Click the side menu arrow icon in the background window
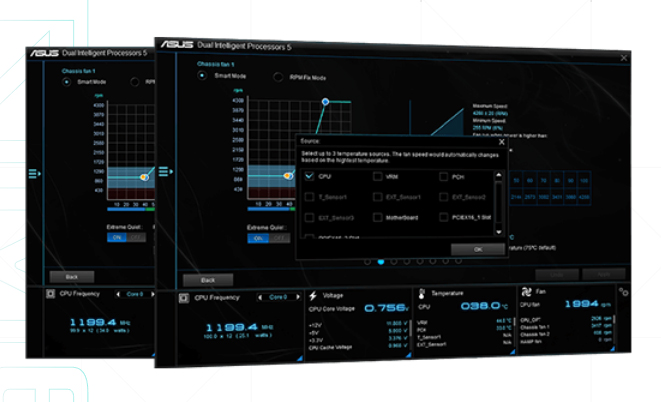 (x=35, y=173)
